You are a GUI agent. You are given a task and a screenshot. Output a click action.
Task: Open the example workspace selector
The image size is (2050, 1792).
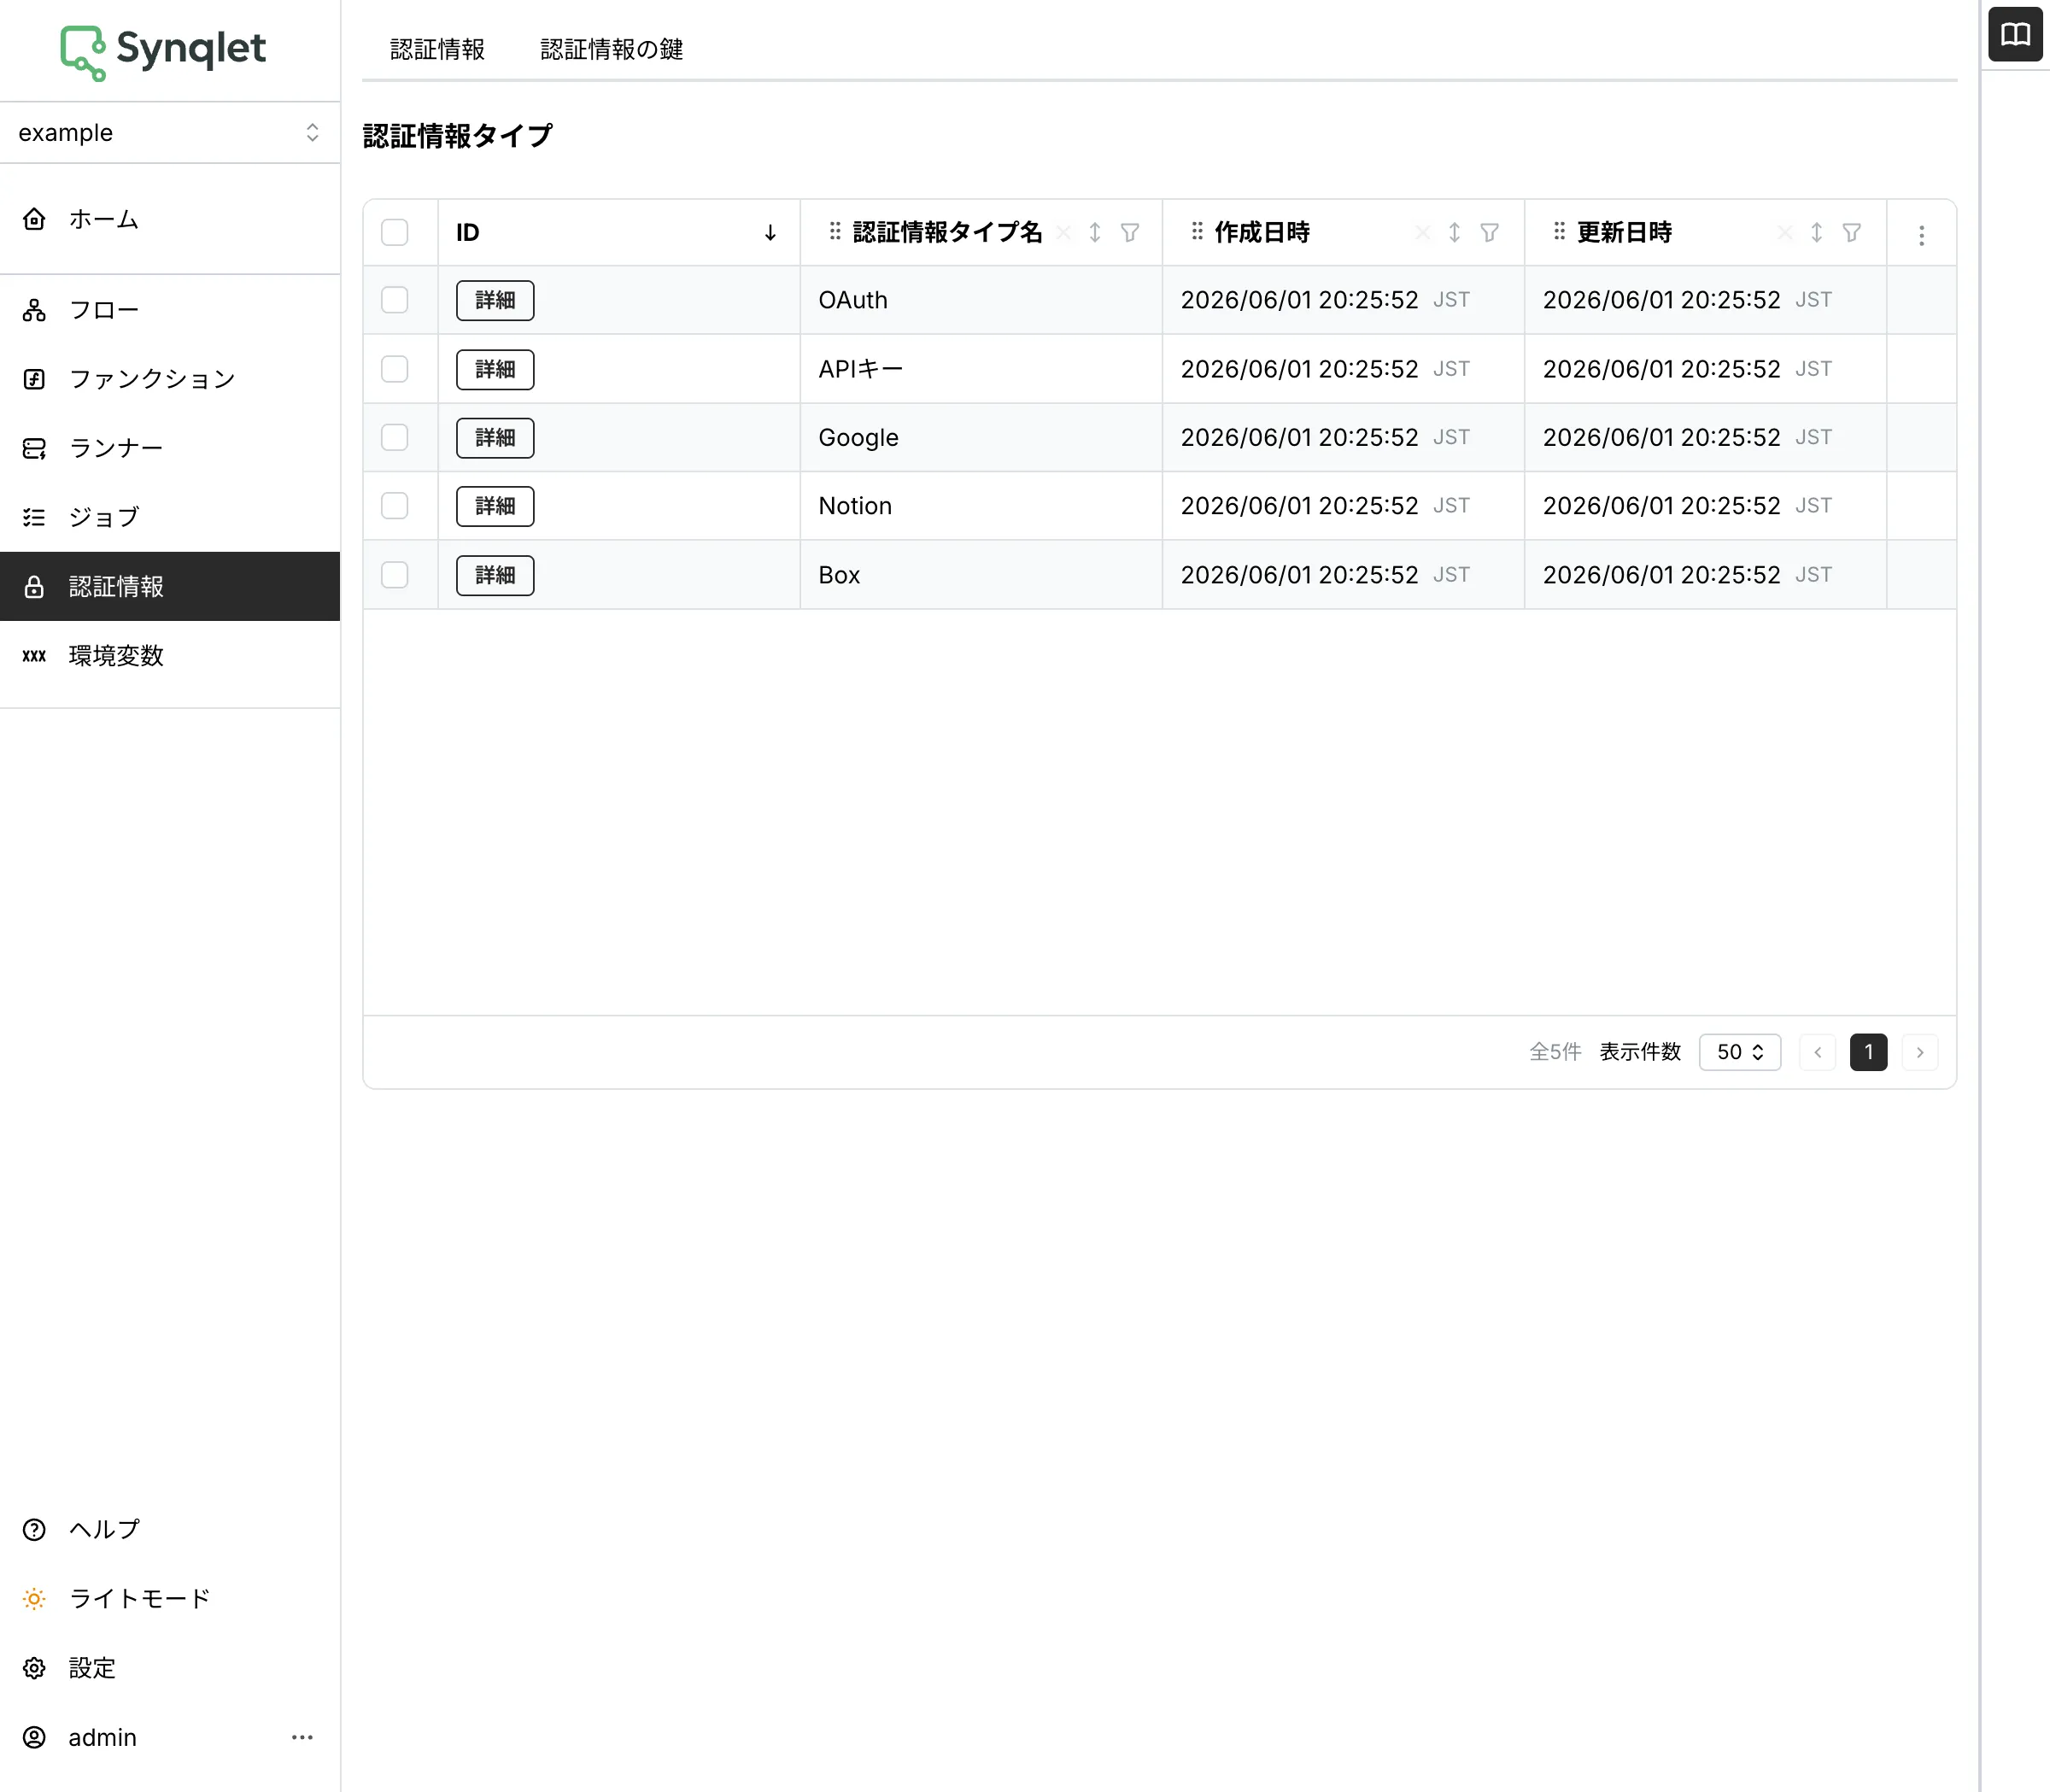pyautogui.click(x=170, y=133)
